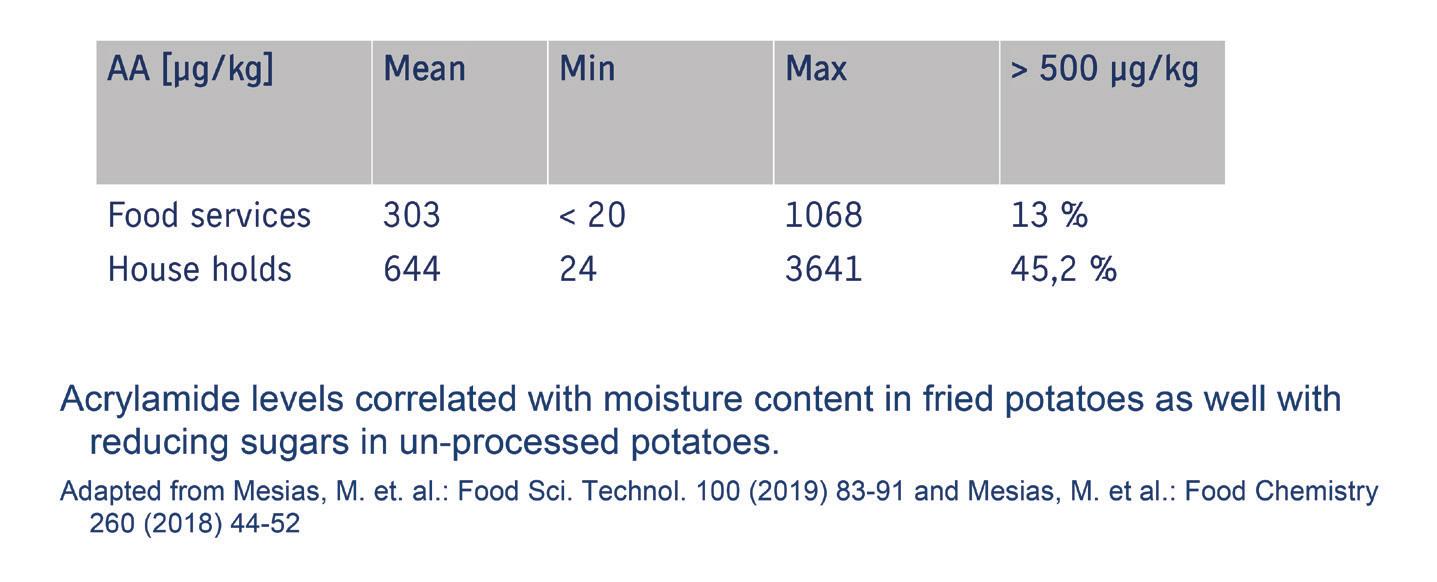Click the House holds minimum value 24
1437x582 pixels.
(x=578, y=270)
